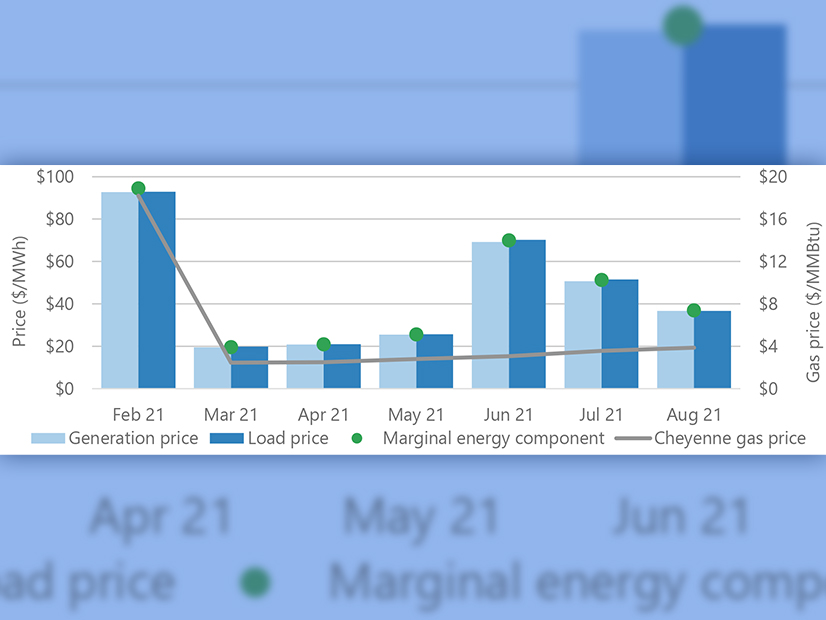Select the green dot over Jun 21 bars
This screenshot has height=620, width=826.
coord(508,240)
